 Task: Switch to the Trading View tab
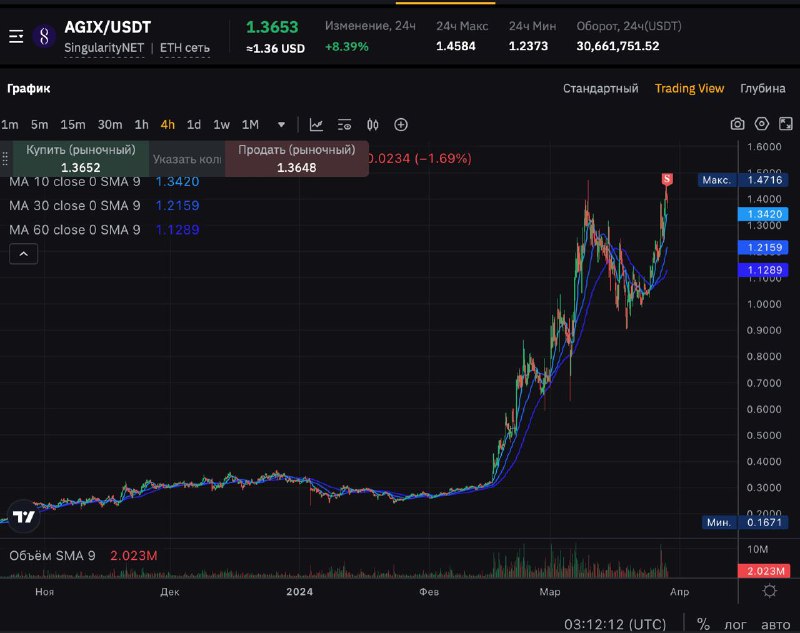(689, 88)
